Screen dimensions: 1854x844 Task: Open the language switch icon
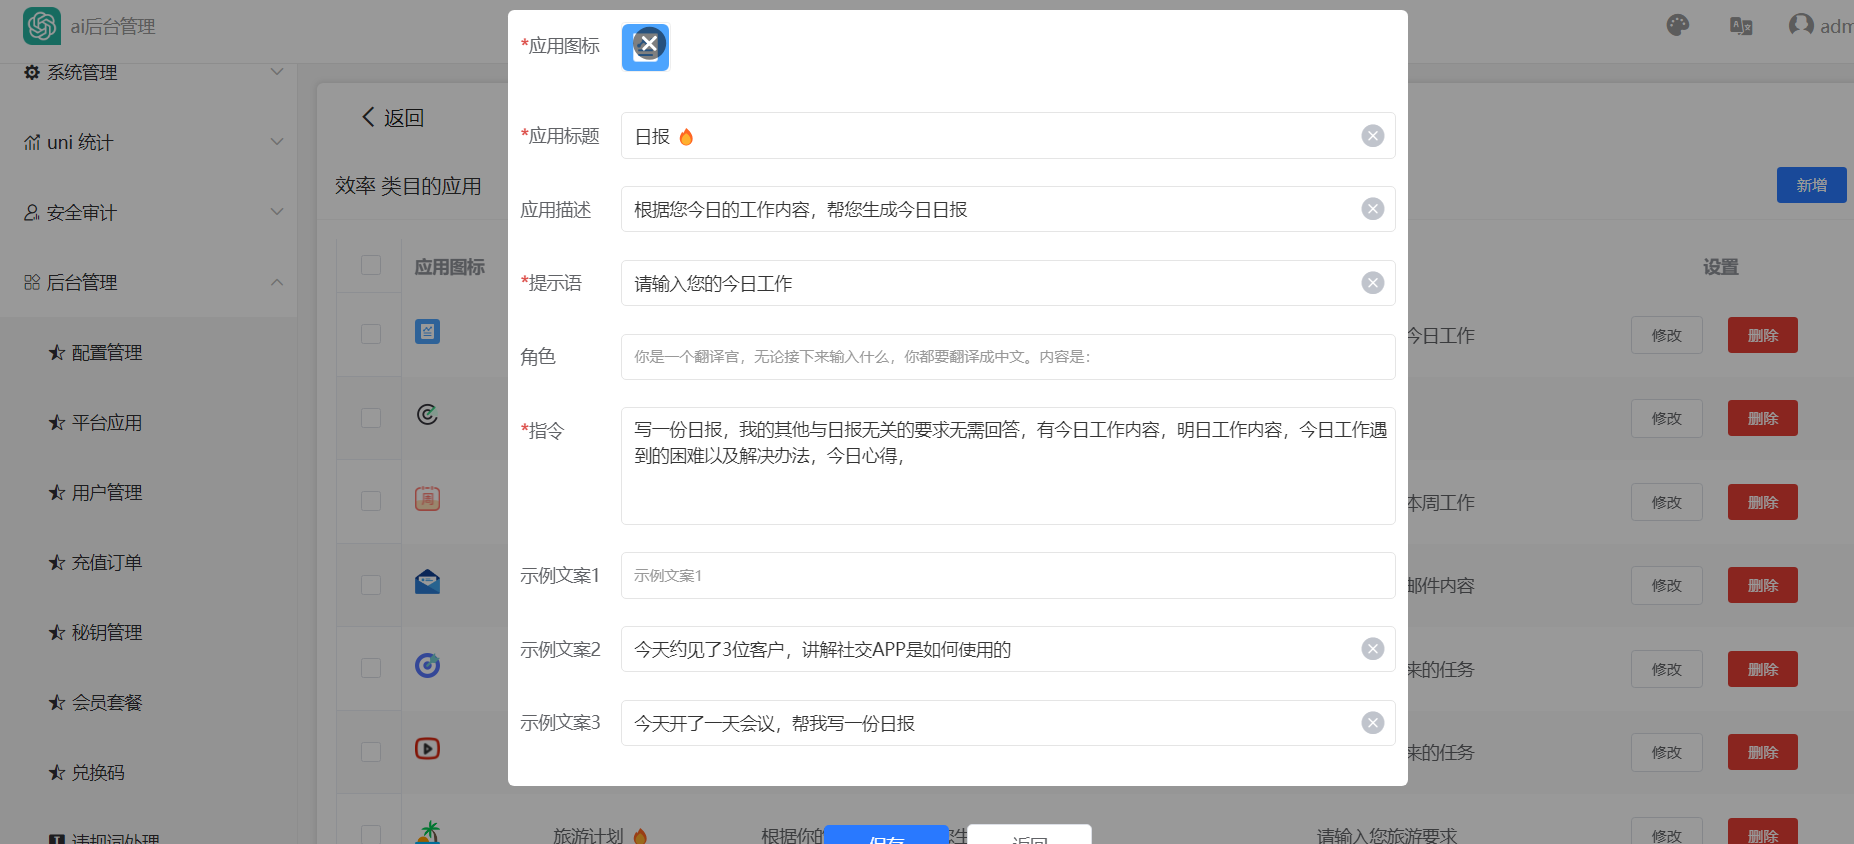coord(1741,26)
